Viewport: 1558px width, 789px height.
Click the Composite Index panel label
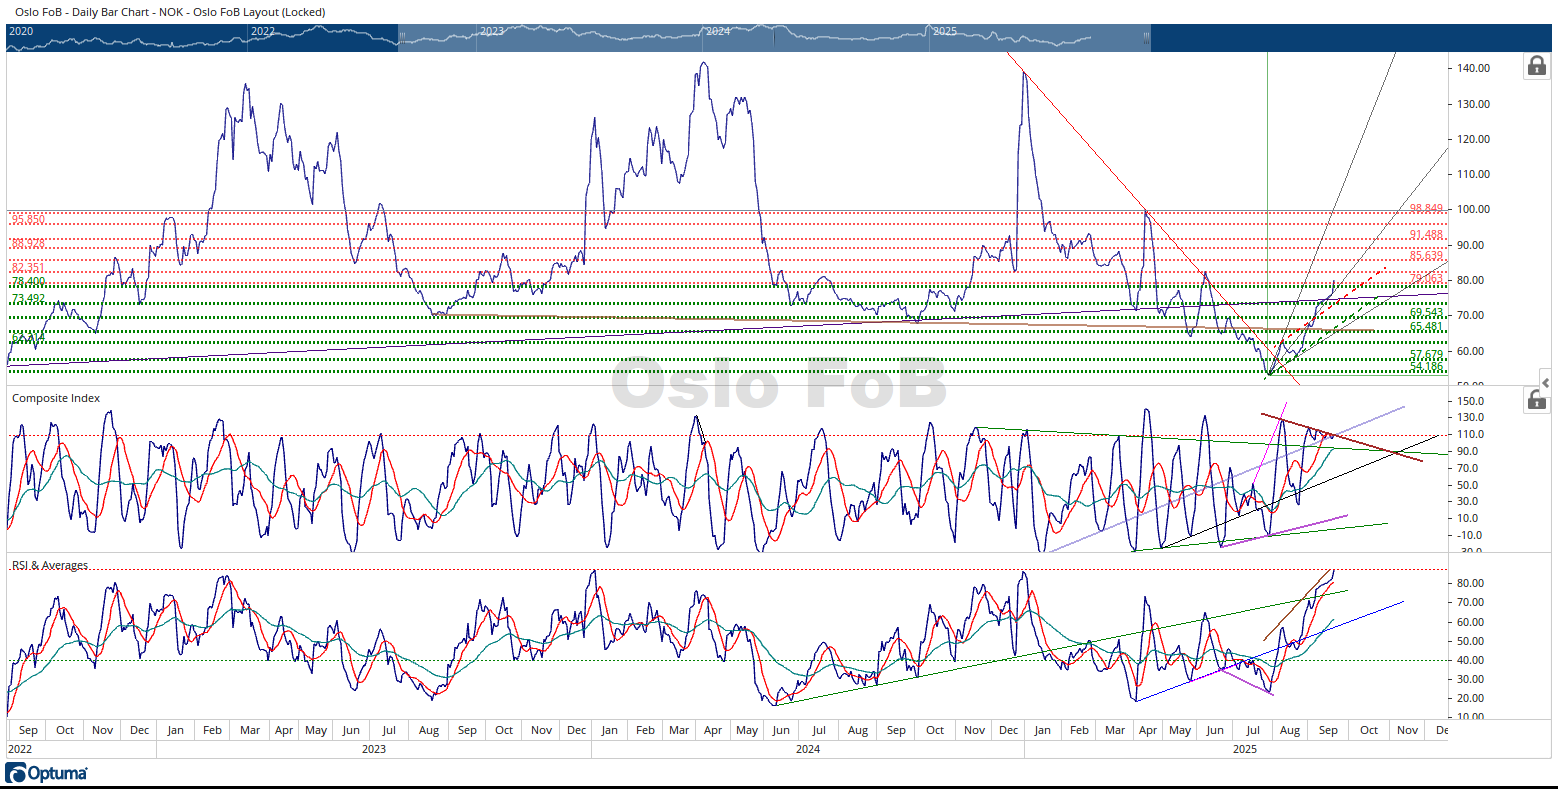pyautogui.click(x=56, y=398)
